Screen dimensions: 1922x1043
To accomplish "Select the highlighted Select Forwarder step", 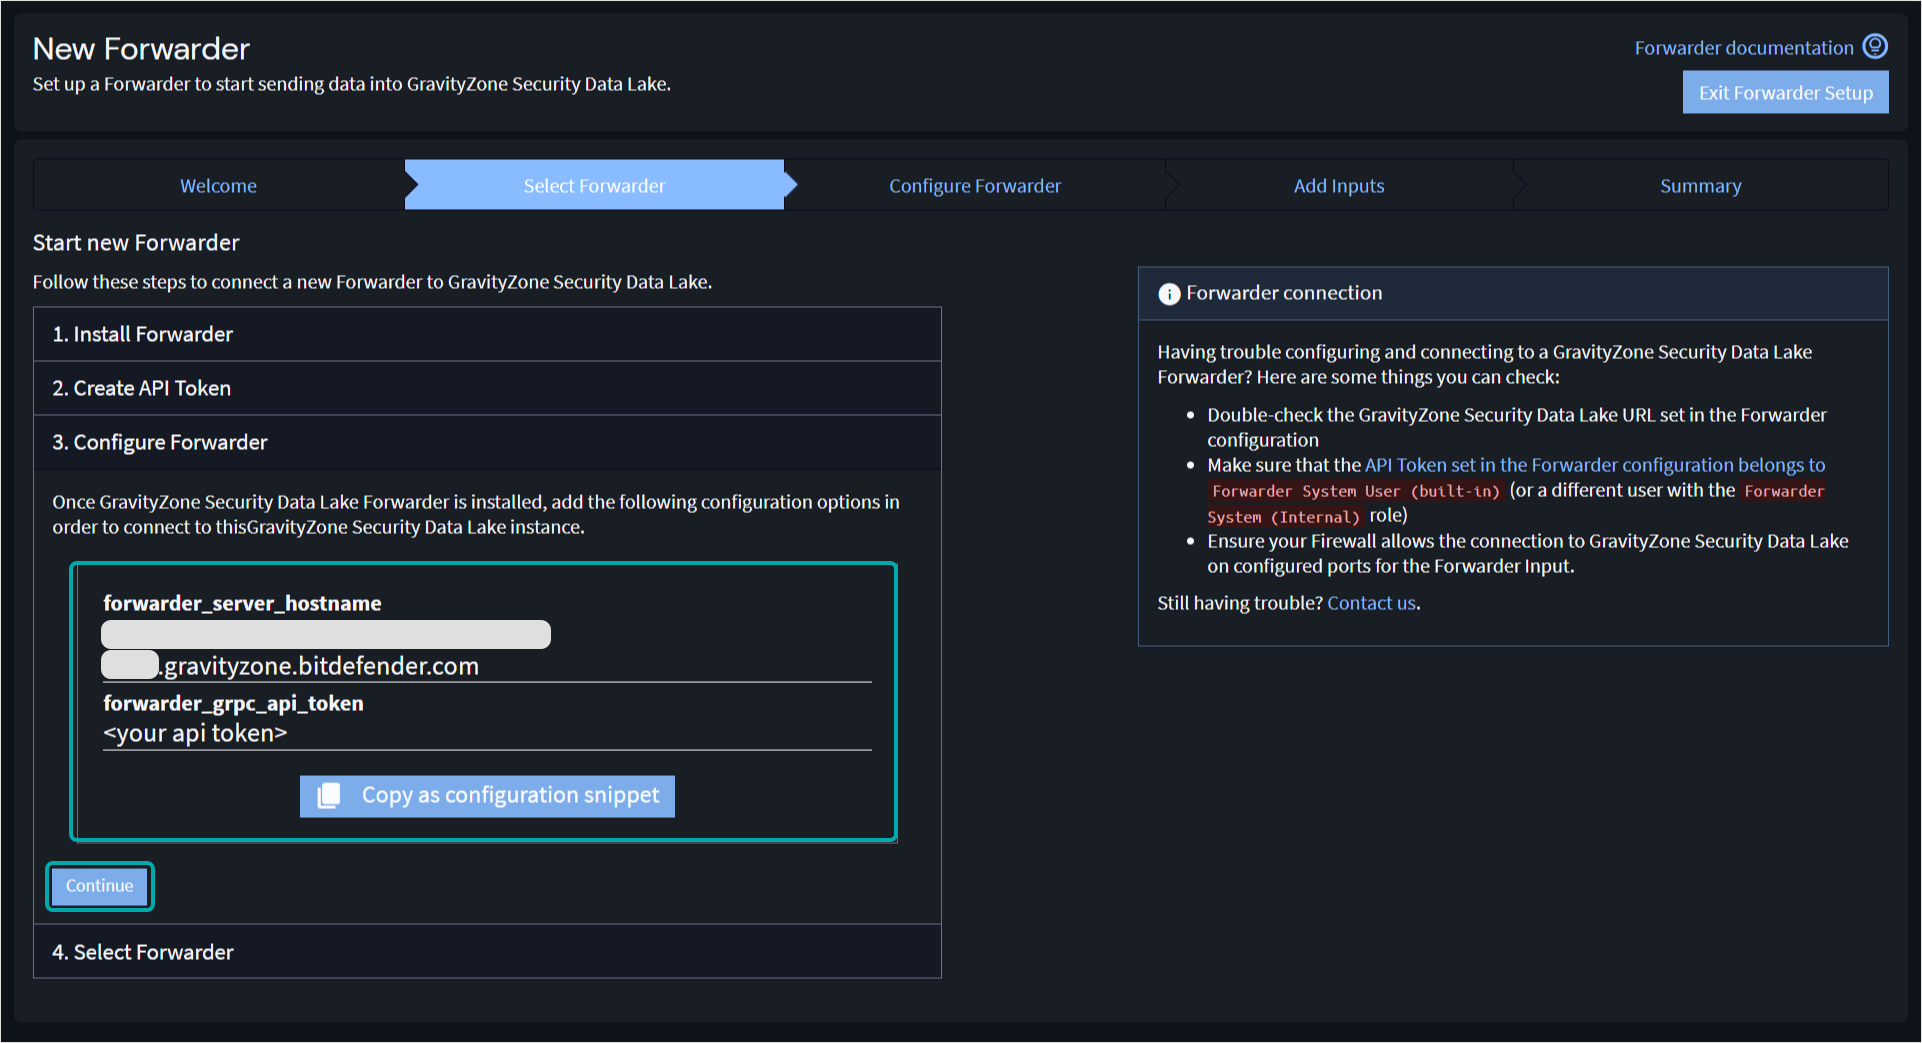I will click(593, 185).
